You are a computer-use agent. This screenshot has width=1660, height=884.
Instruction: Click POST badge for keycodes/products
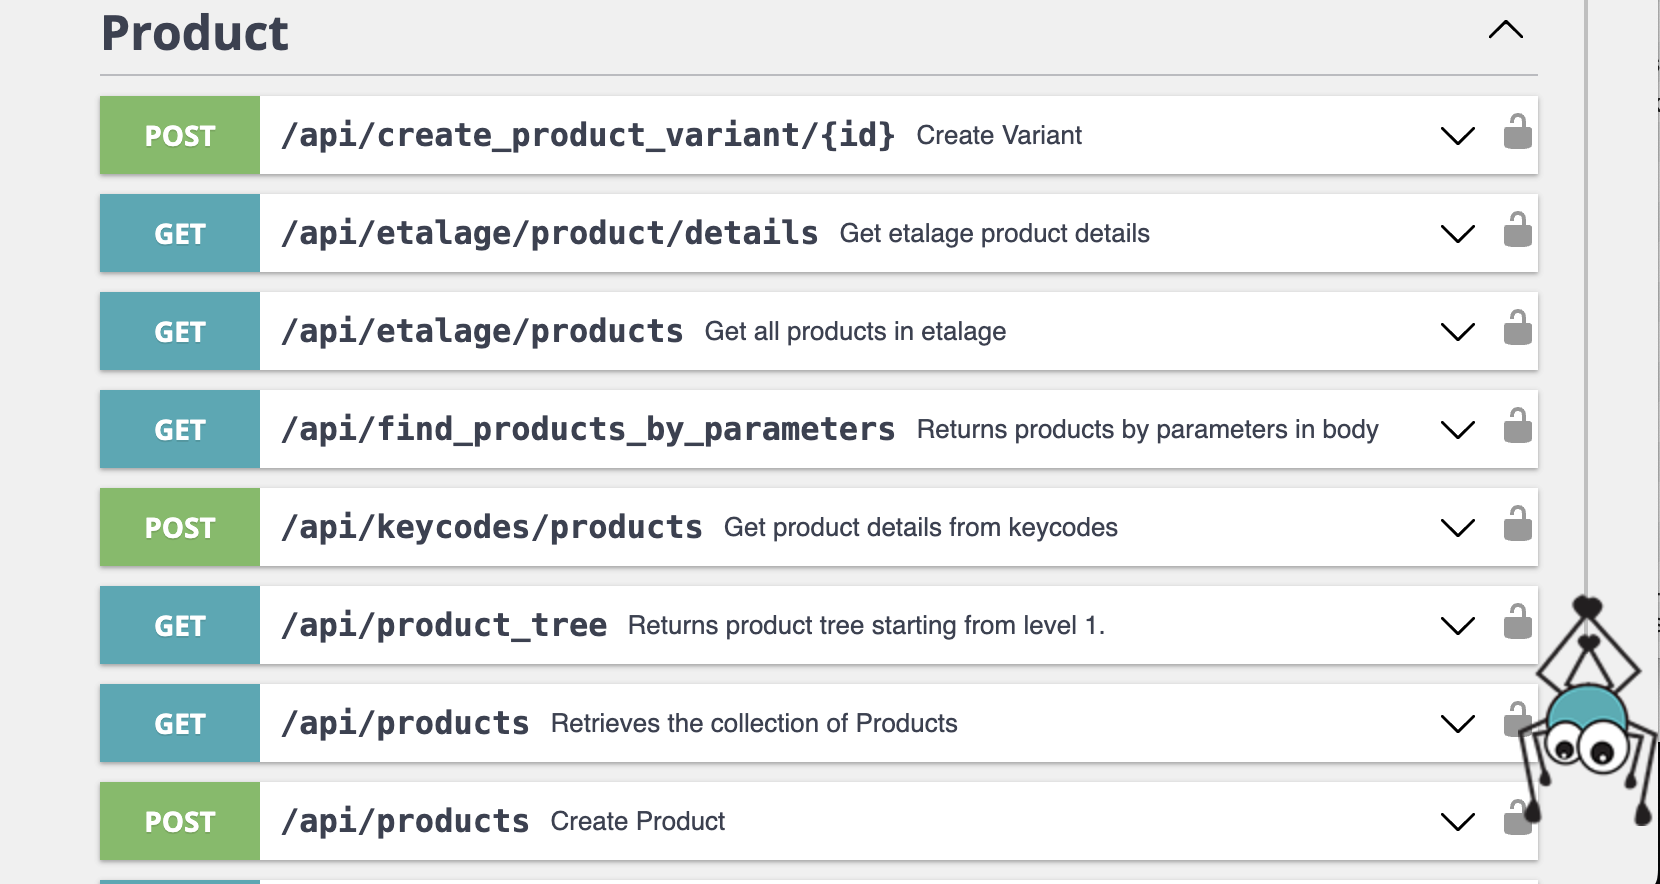[180, 528]
